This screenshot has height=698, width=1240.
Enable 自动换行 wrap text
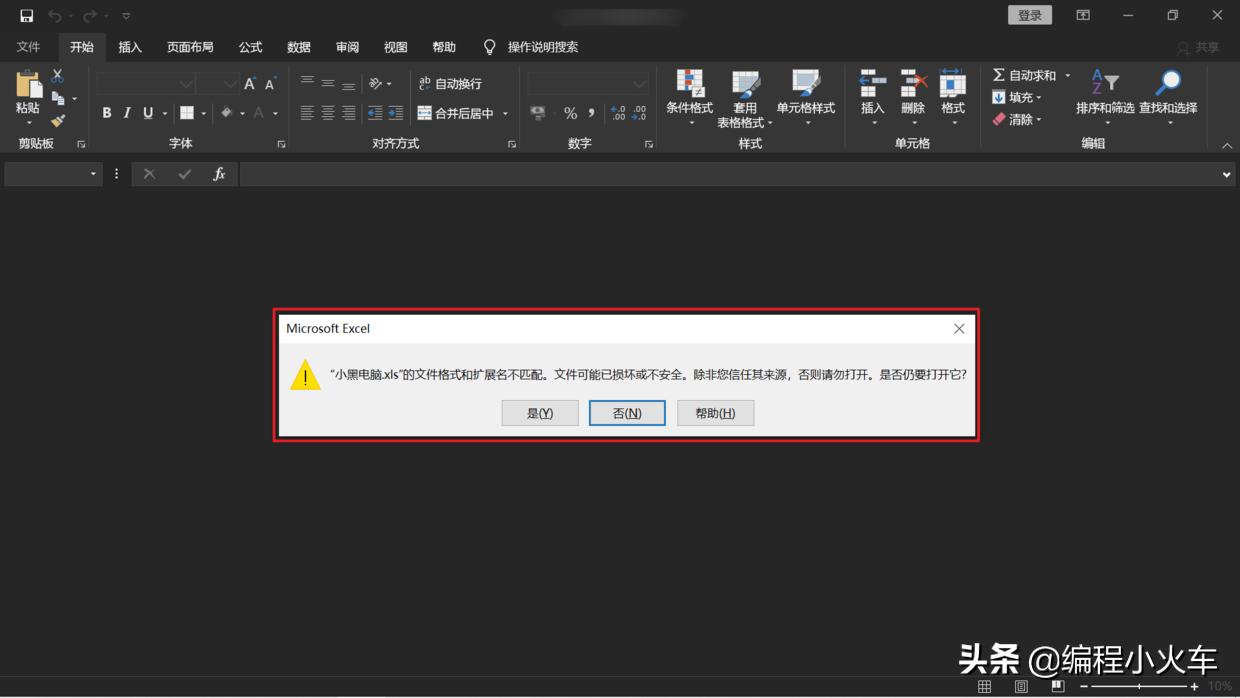[x=450, y=84]
